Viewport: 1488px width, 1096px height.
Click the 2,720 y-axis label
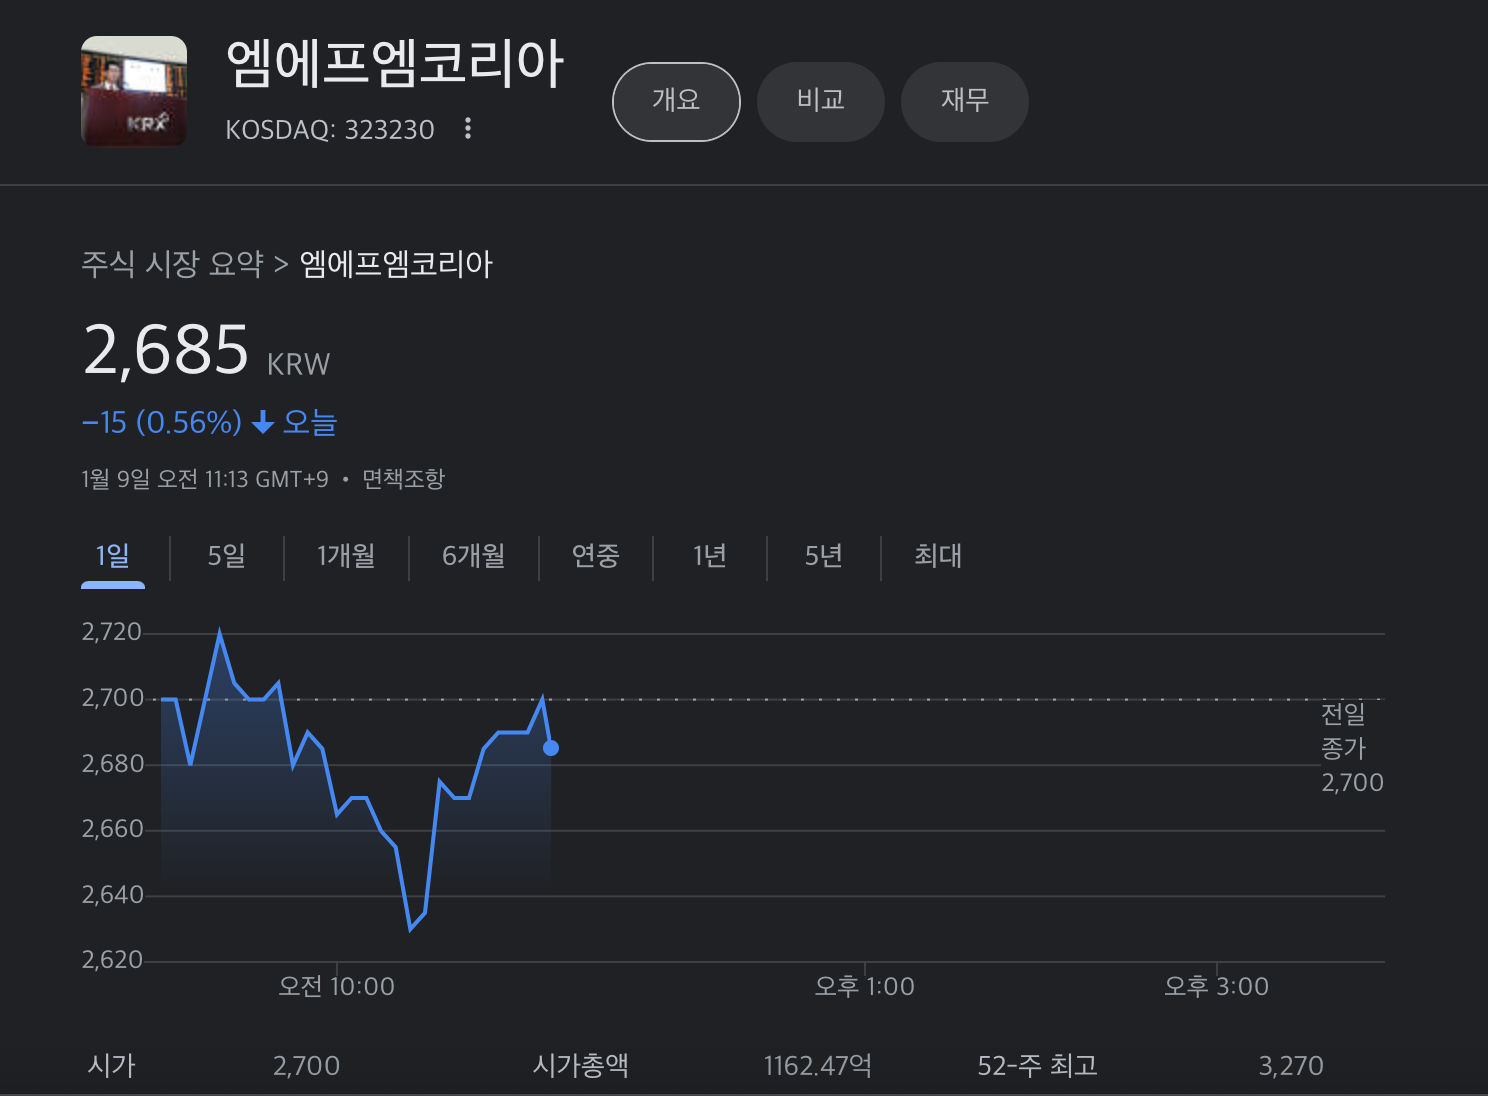112,632
